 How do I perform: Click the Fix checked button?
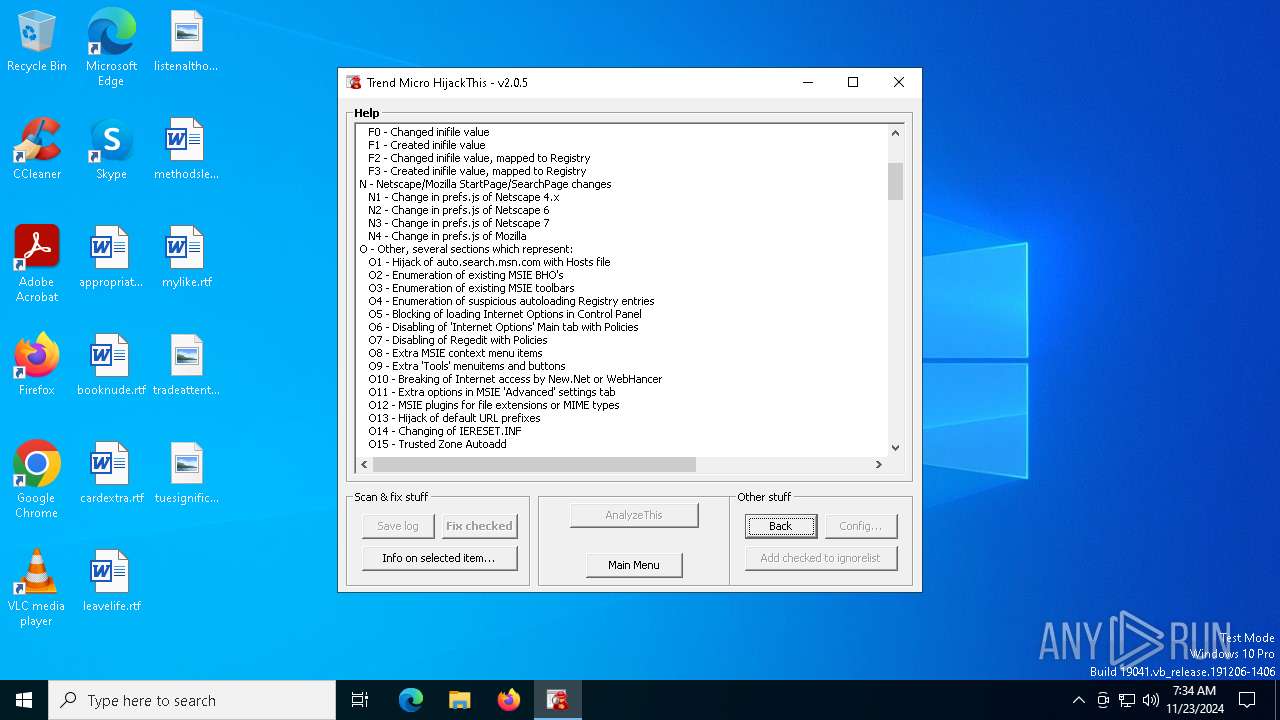479,526
